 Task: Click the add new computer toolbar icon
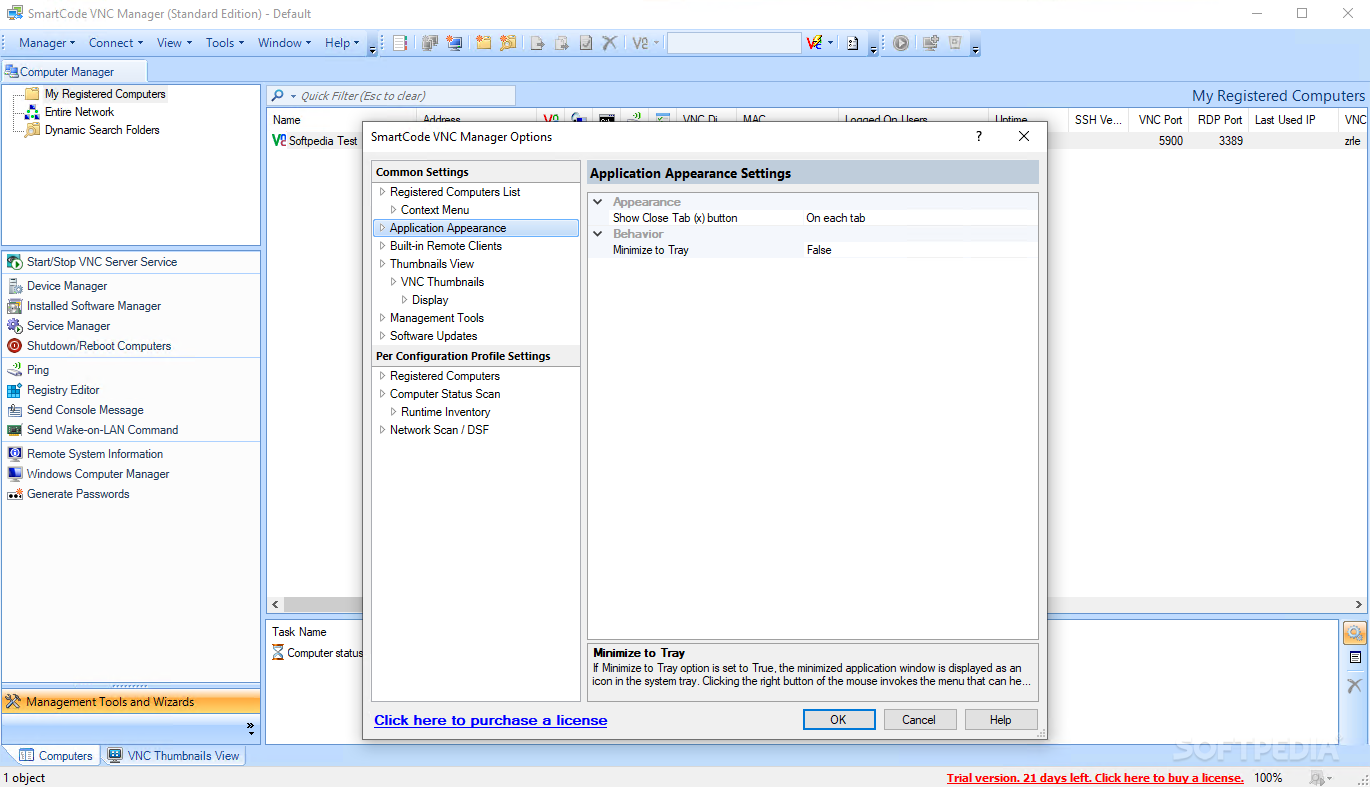(x=455, y=43)
